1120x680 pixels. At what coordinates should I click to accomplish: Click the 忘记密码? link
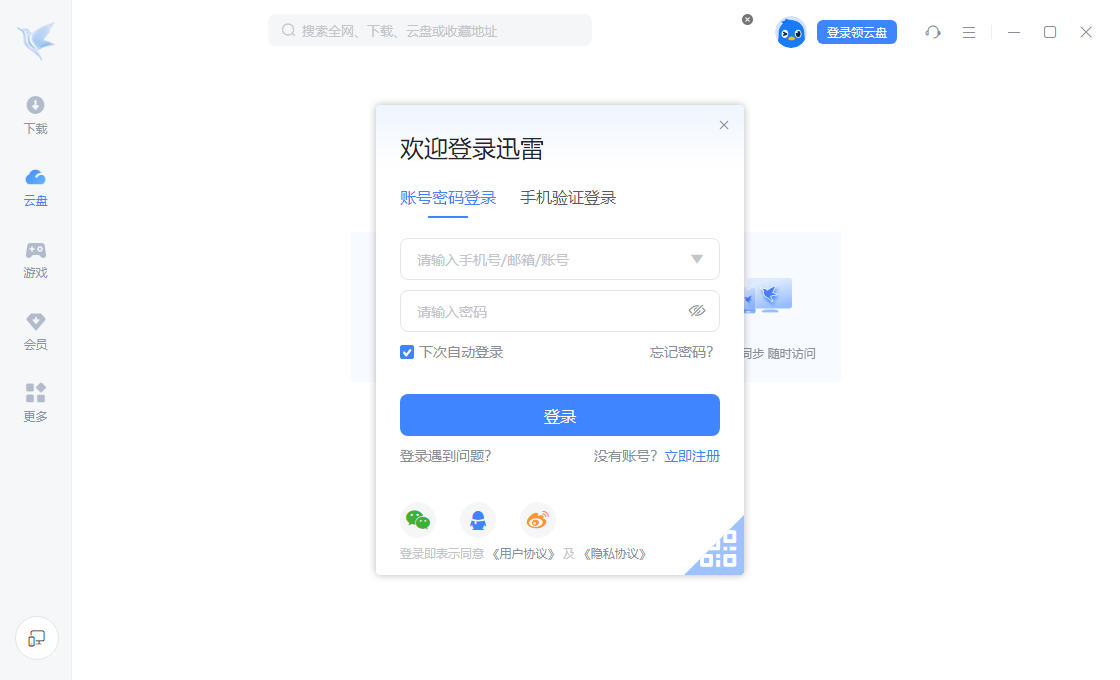pos(681,352)
